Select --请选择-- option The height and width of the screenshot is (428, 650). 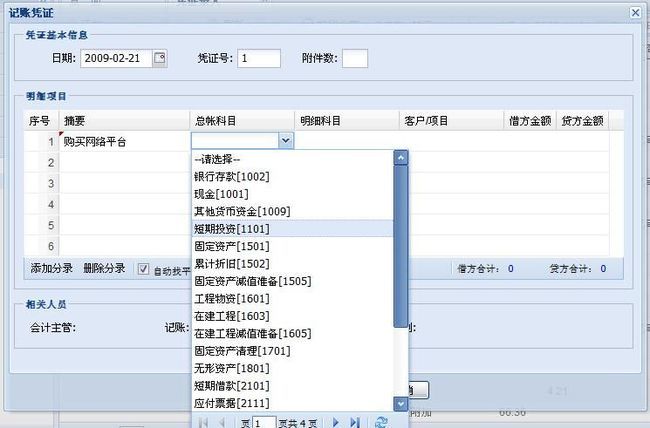click(x=292, y=159)
